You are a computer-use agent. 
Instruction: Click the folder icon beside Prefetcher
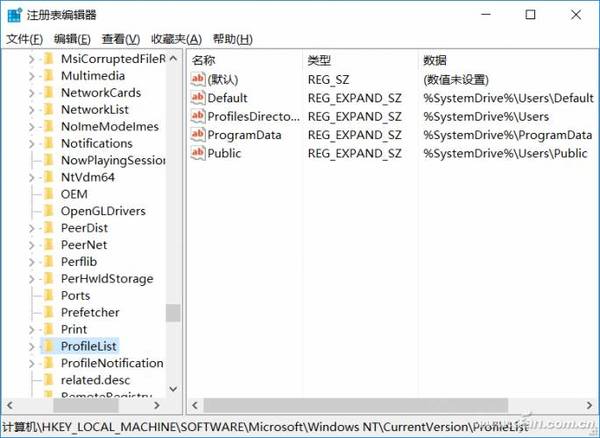pos(49,312)
